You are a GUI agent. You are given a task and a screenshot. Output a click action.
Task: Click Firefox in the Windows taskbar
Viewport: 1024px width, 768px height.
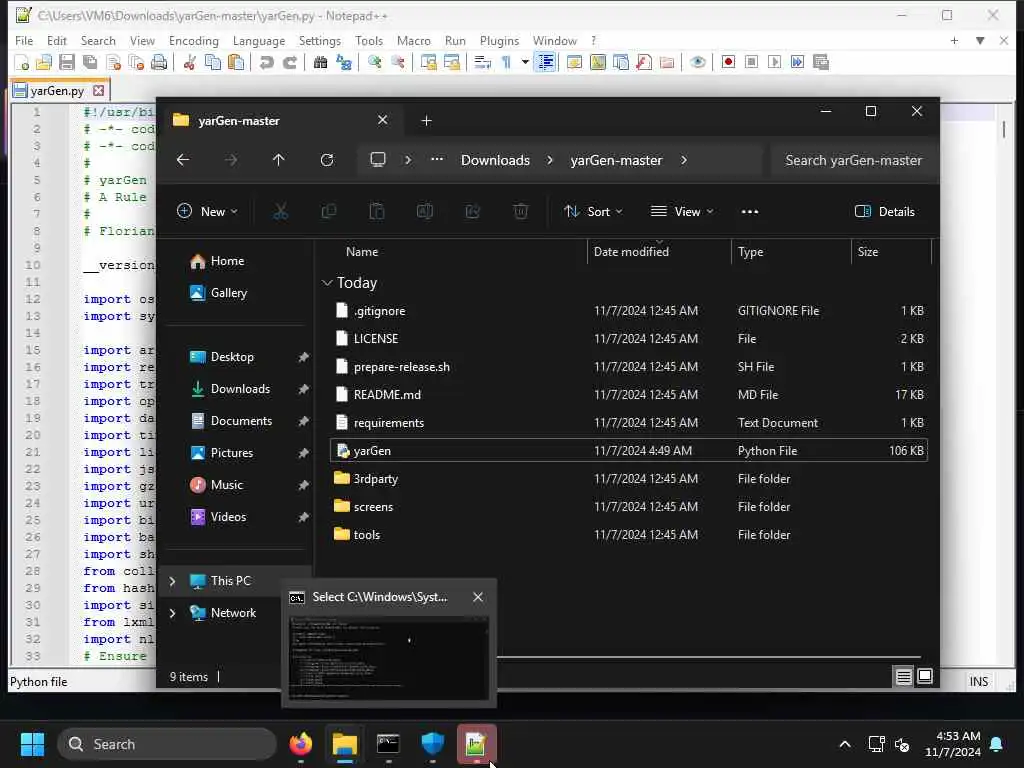301,744
